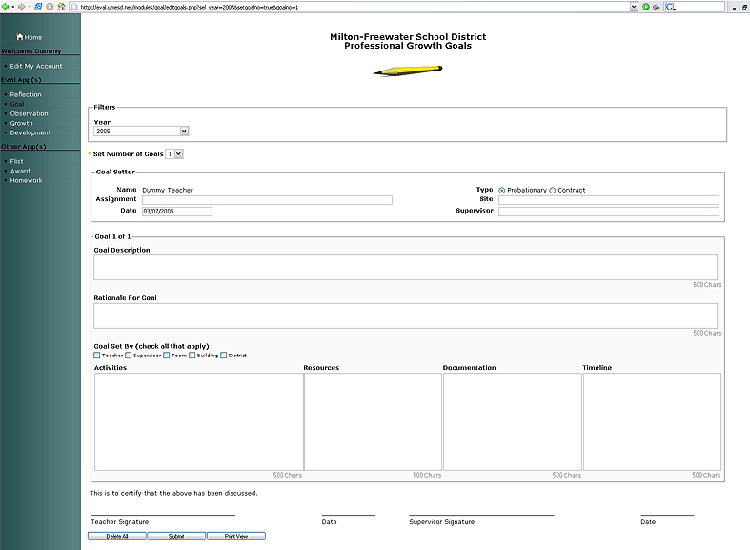This screenshot has height=550, width=750.
Task: Open the Flist sidebar link
Action: click(16, 161)
